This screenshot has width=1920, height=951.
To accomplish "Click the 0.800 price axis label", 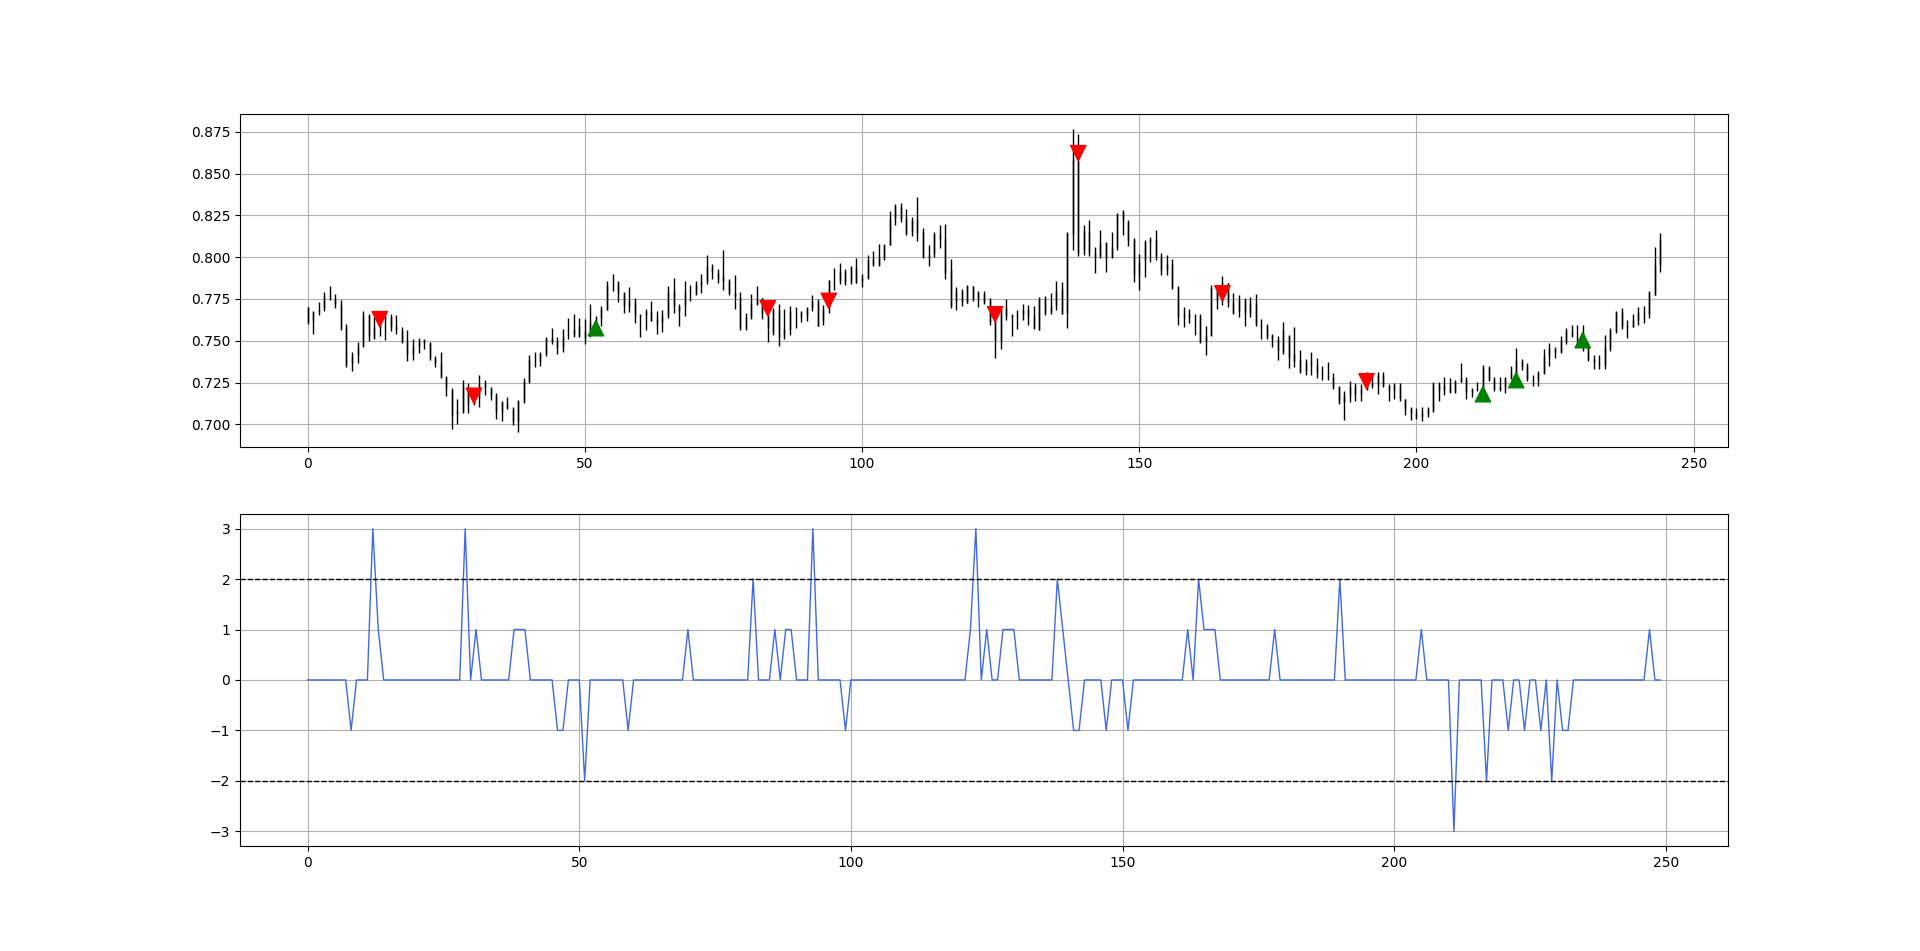I will pos(211,258).
